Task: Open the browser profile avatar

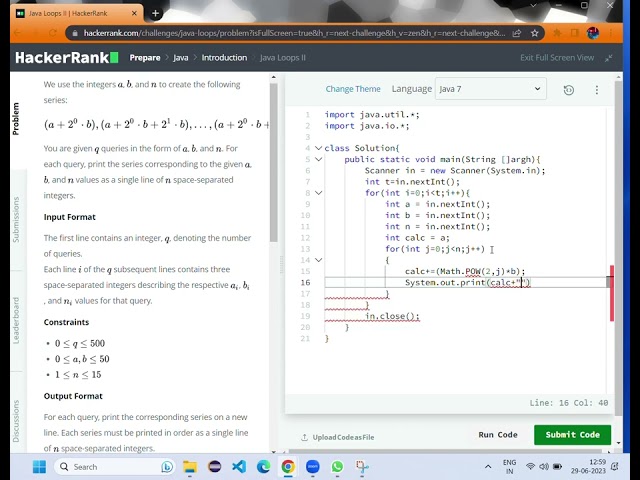Action: pyautogui.click(x=593, y=33)
